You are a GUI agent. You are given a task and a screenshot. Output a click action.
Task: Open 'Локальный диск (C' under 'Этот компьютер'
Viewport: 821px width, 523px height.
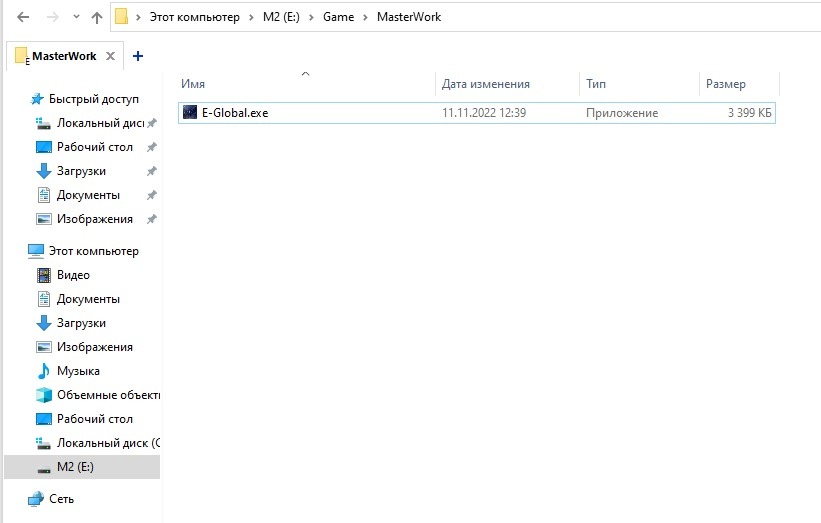(108, 443)
